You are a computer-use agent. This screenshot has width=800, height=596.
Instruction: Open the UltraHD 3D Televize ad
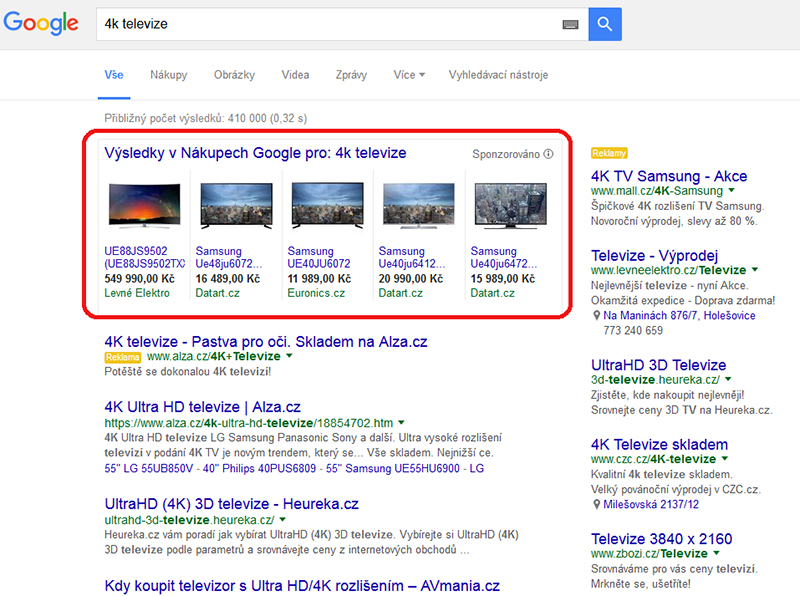pyautogui.click(x=658, y=365)
